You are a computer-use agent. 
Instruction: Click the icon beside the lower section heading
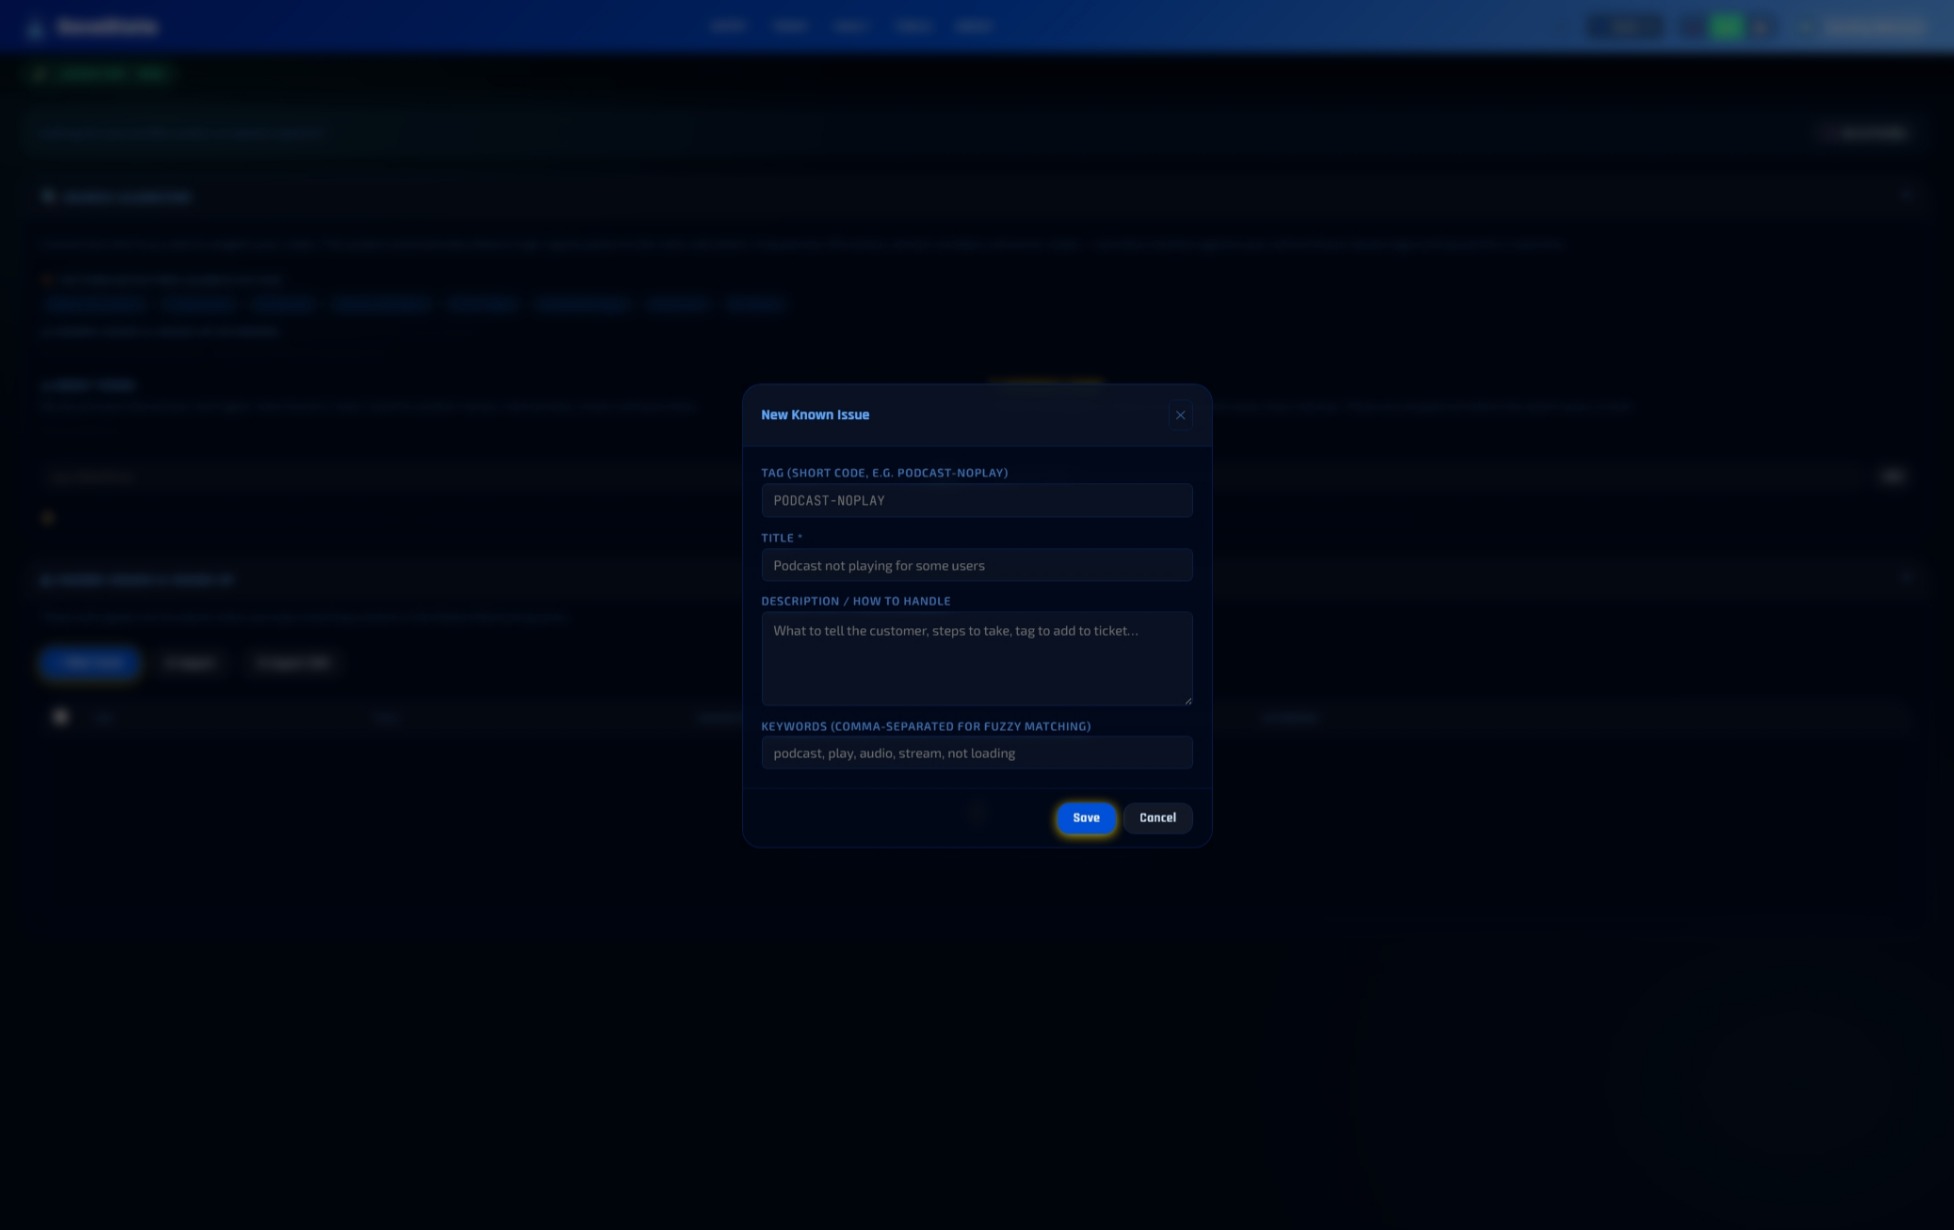[x=47, y=580]
